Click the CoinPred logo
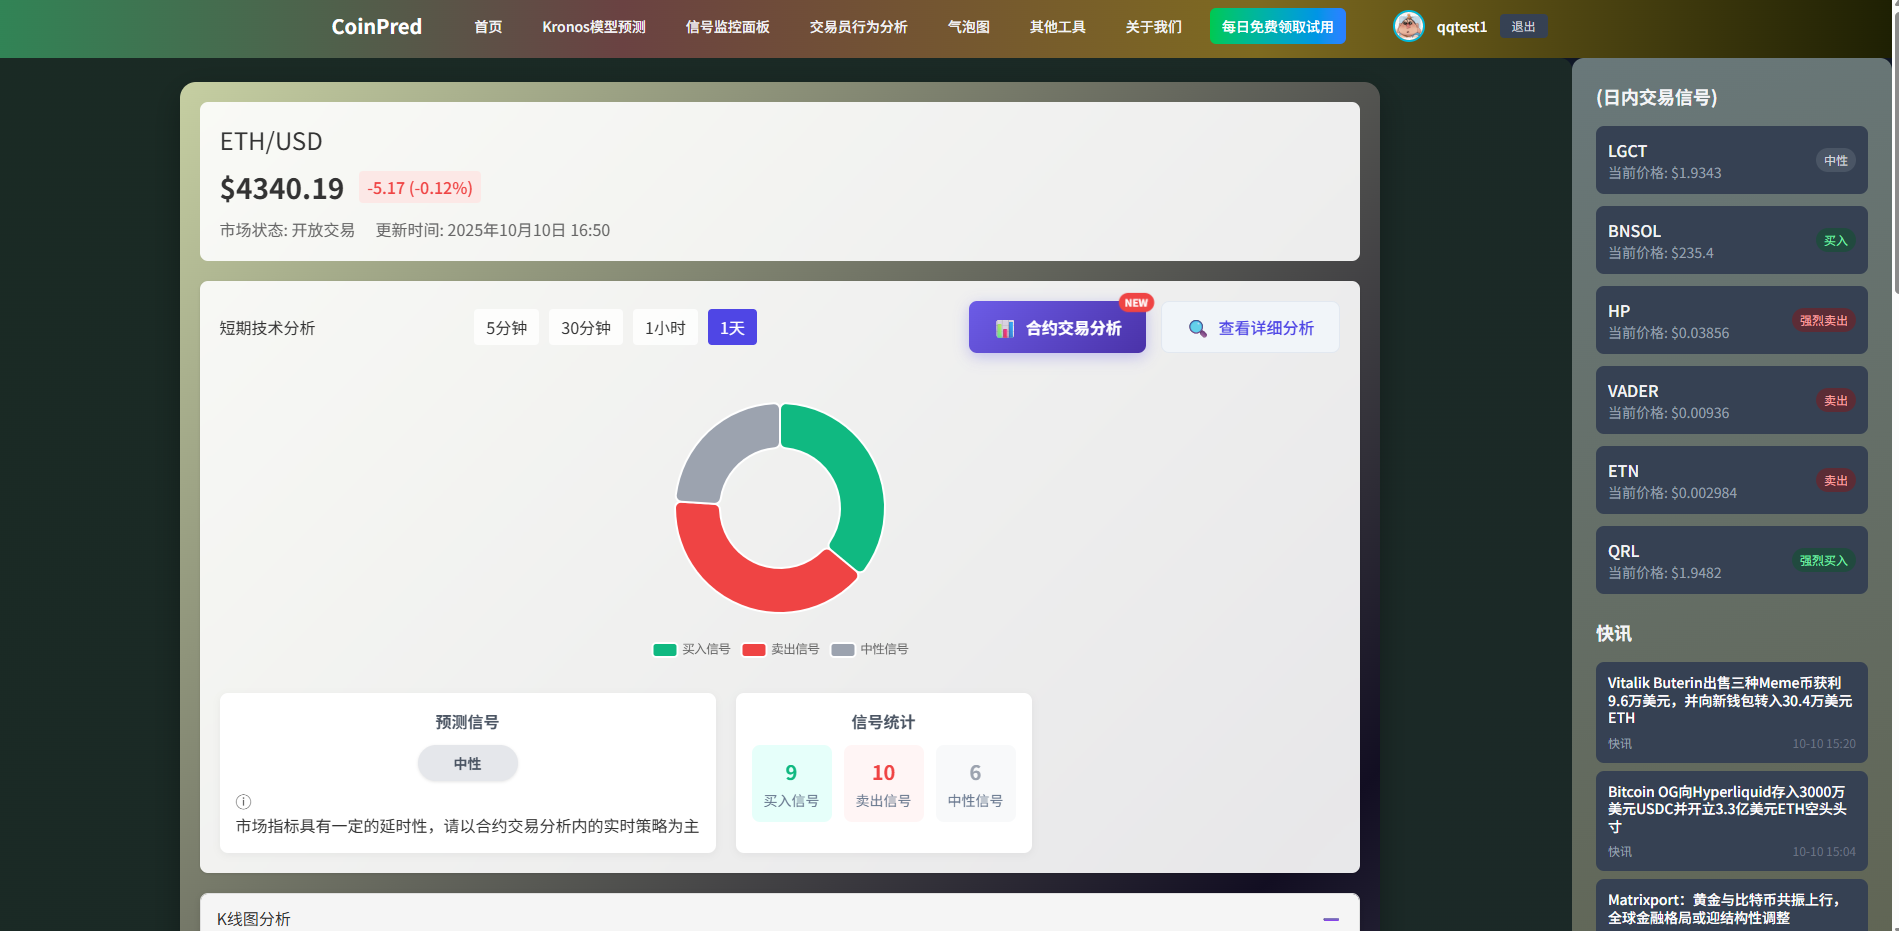 376,27
